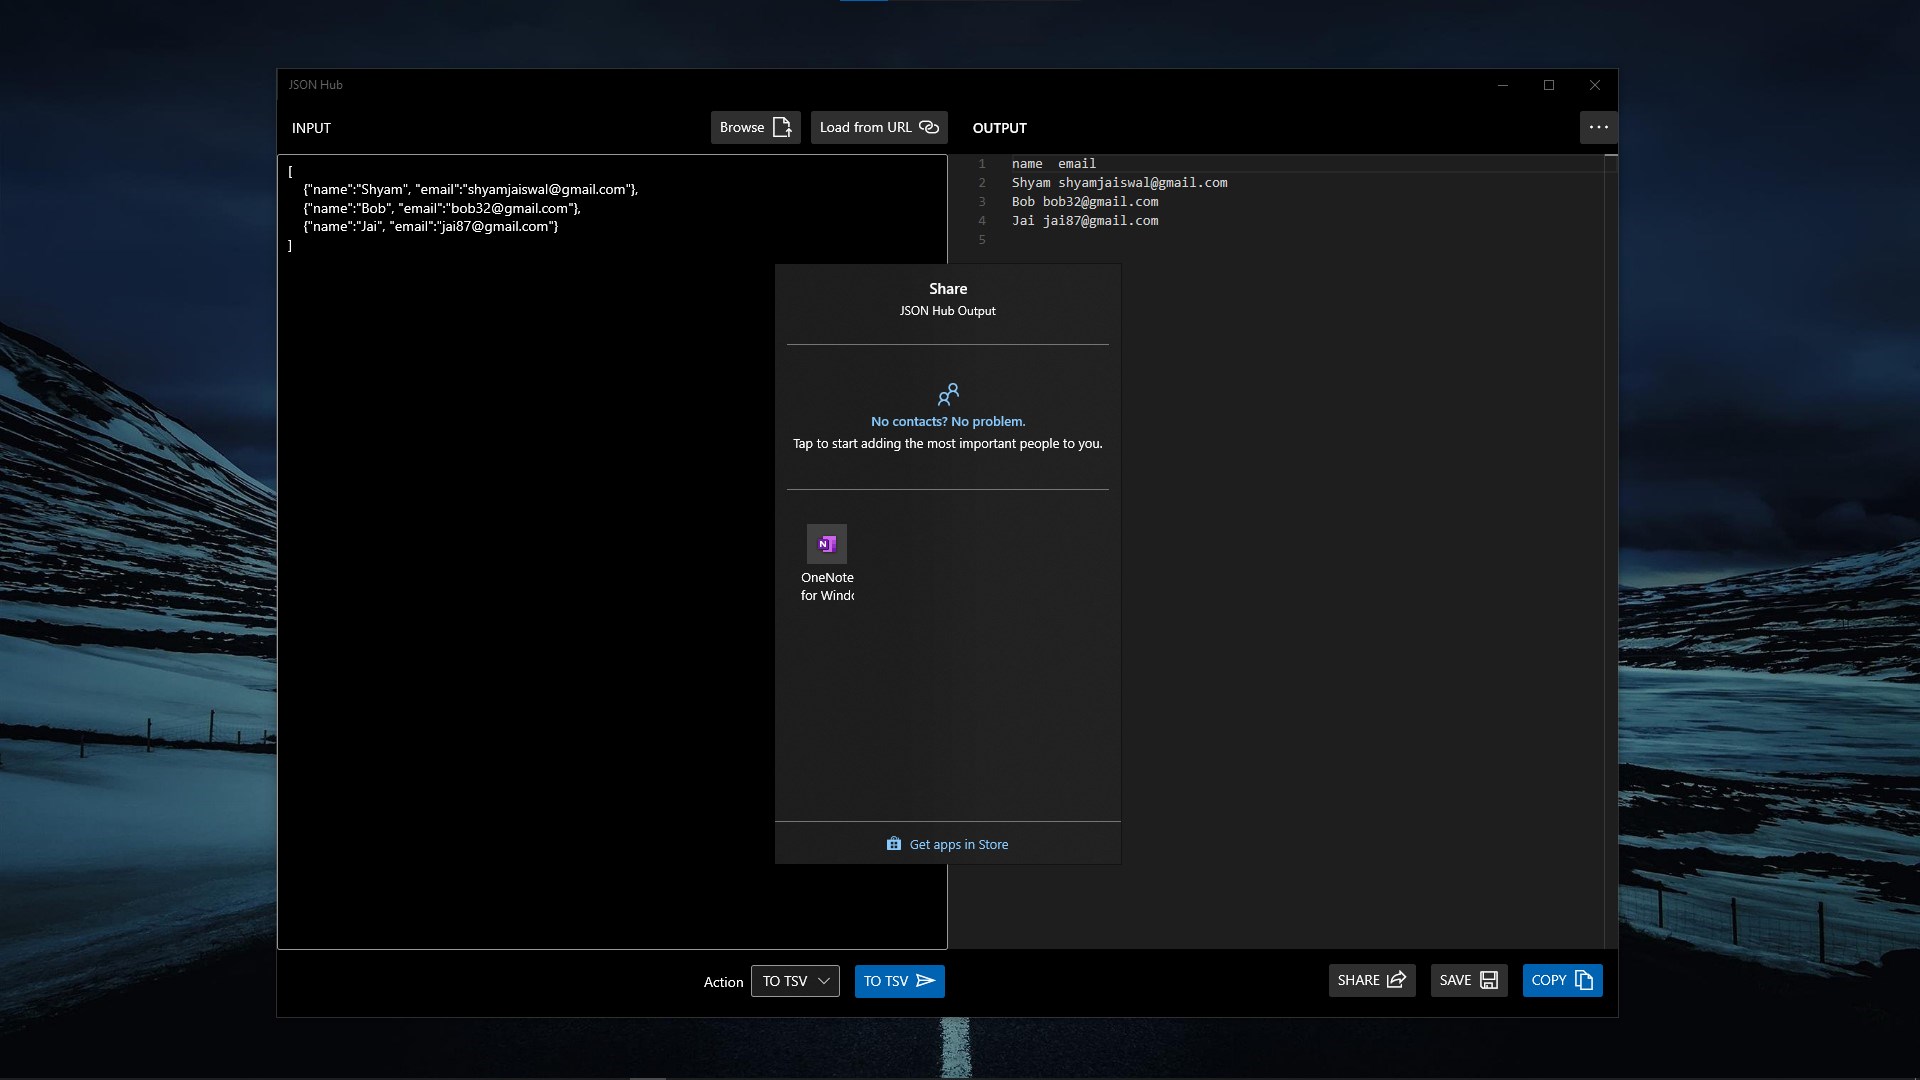Maximize the JSON Hub window

pyautogui.click(x=1548, y=85)
